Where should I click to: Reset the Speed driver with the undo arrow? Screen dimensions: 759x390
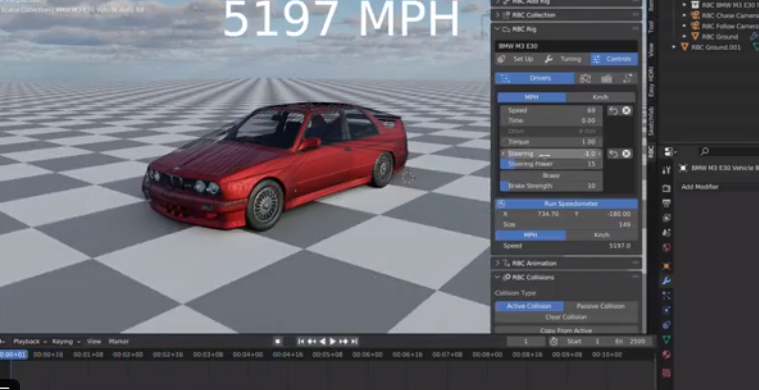613,111
